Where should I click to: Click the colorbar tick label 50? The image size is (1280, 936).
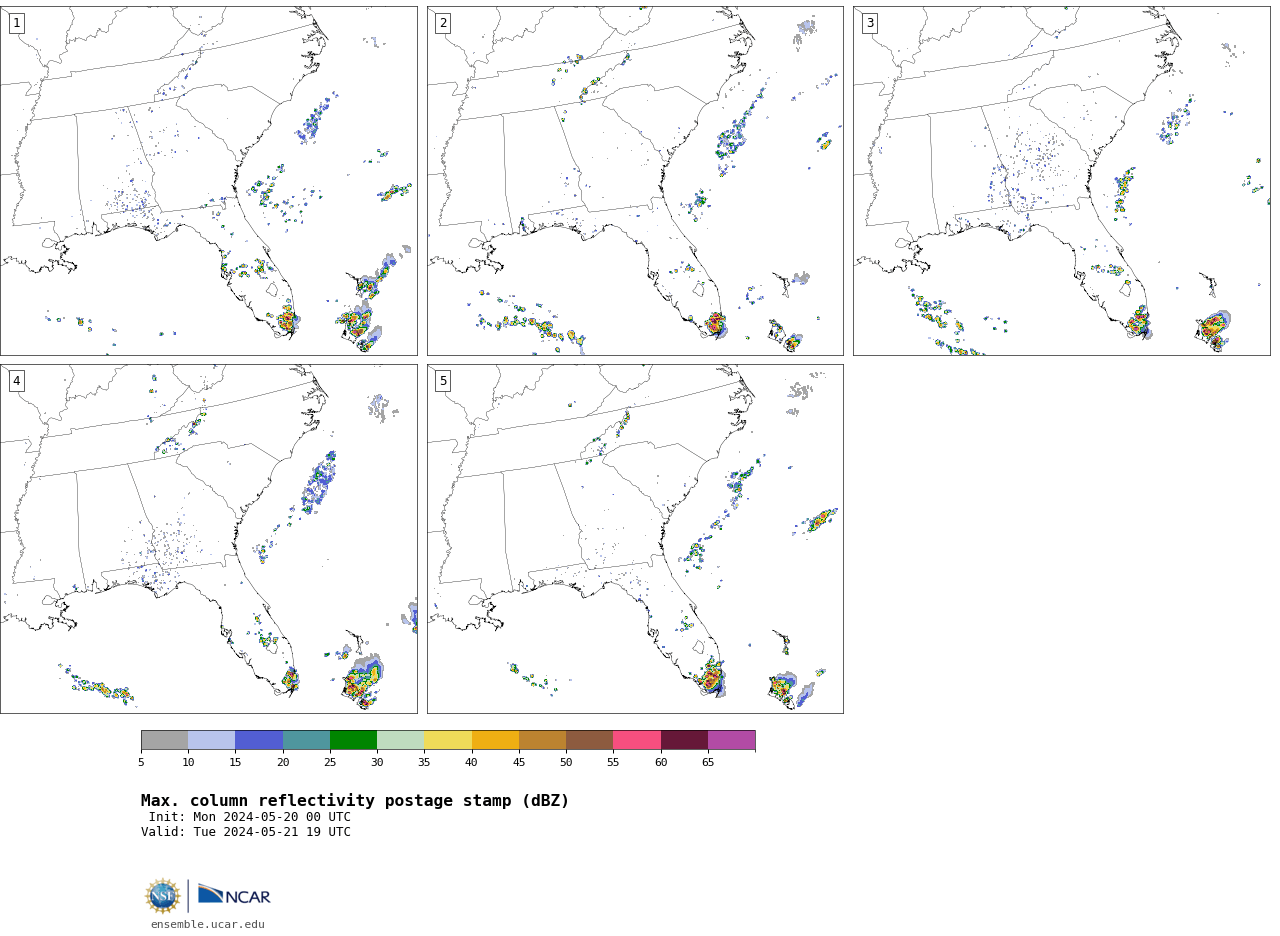566,763
